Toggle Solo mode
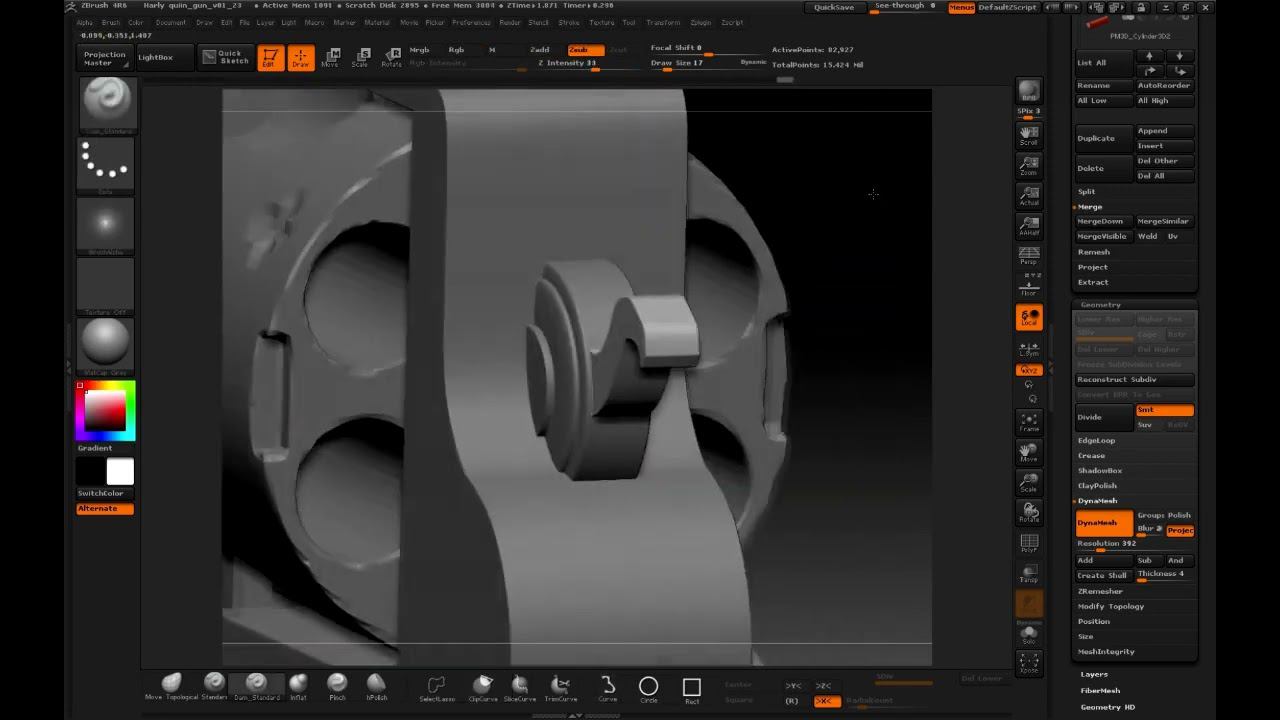The height and width of the screenshot is (720, 1280). point(1029,634)
